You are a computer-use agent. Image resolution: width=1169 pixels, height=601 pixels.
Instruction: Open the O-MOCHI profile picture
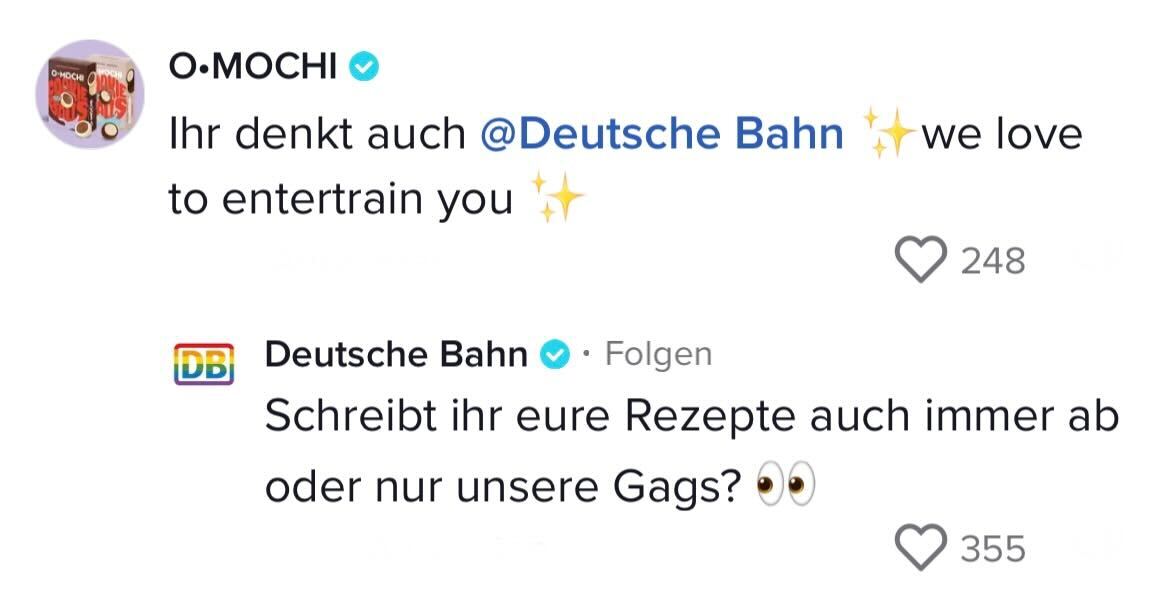pos(89,94)
